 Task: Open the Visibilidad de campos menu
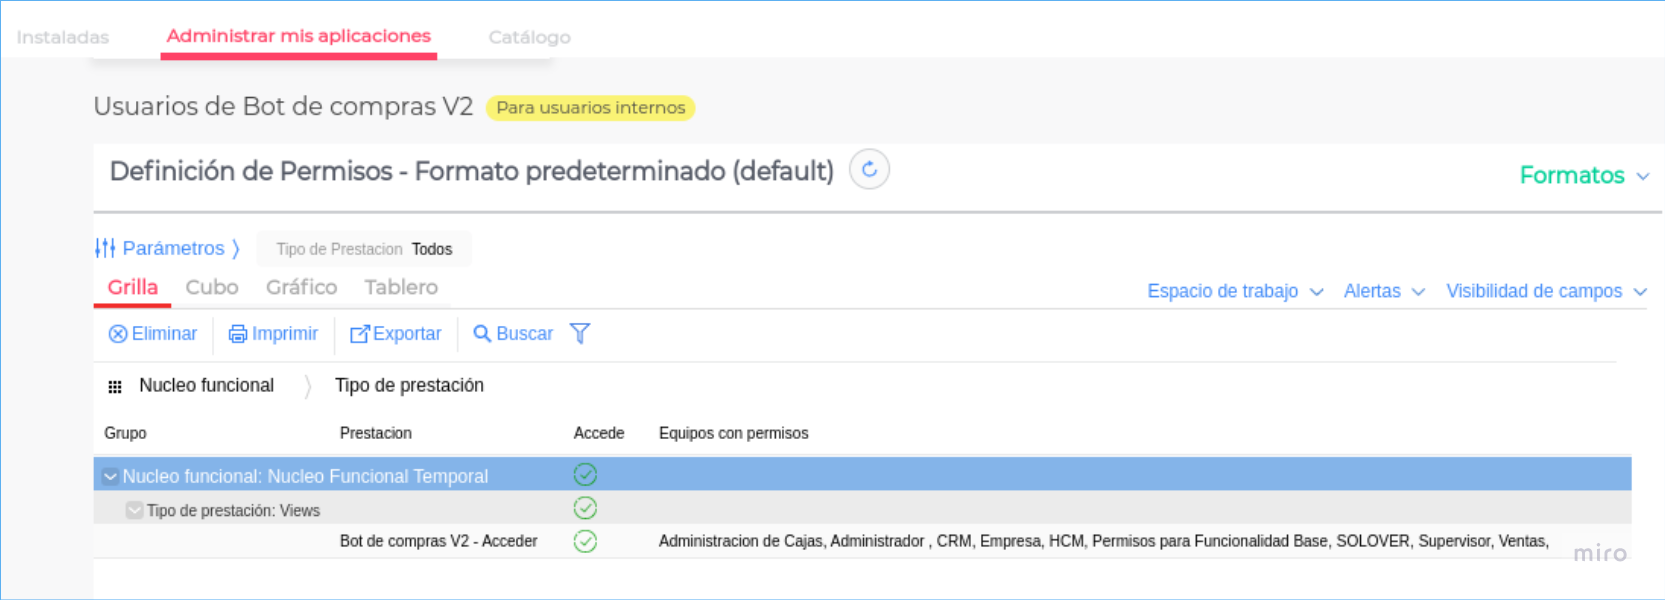coord(1545,291)
